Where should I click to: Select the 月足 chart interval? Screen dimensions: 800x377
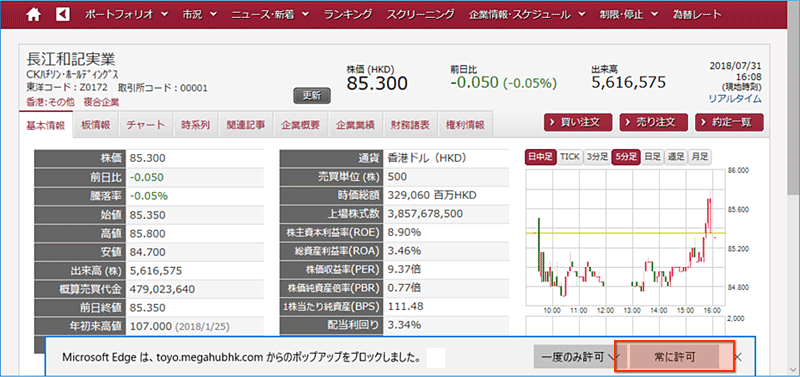[699, 157]
